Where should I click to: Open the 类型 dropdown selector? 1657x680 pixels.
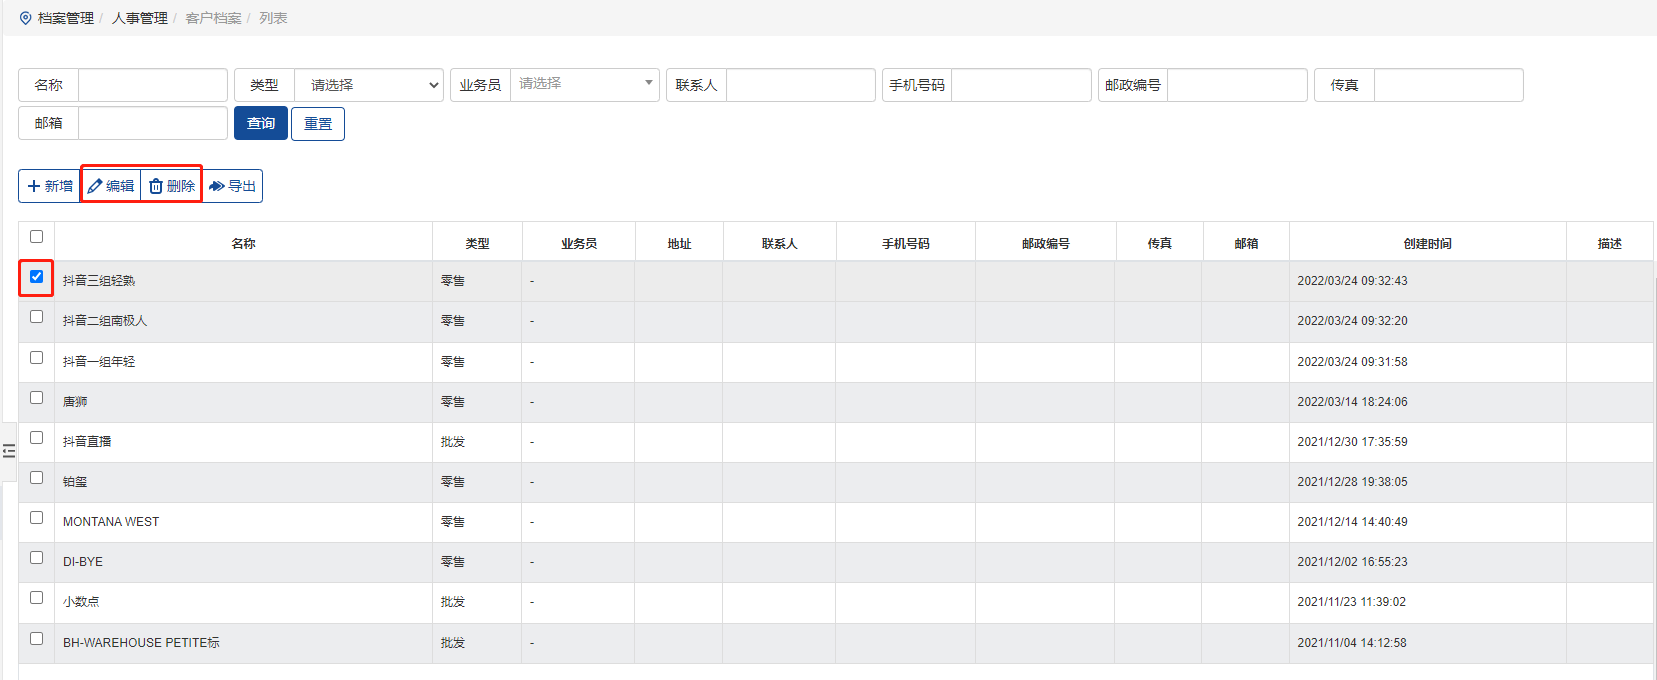pyautogui.click(x=369, y=85)
